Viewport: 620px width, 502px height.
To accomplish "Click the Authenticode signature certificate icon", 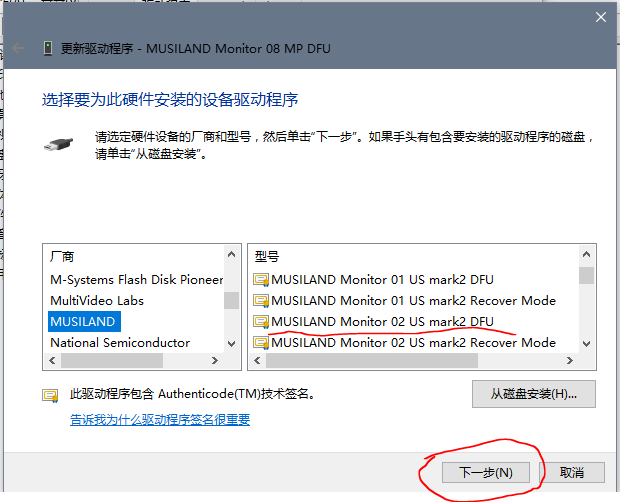I will tap(50, 395).
